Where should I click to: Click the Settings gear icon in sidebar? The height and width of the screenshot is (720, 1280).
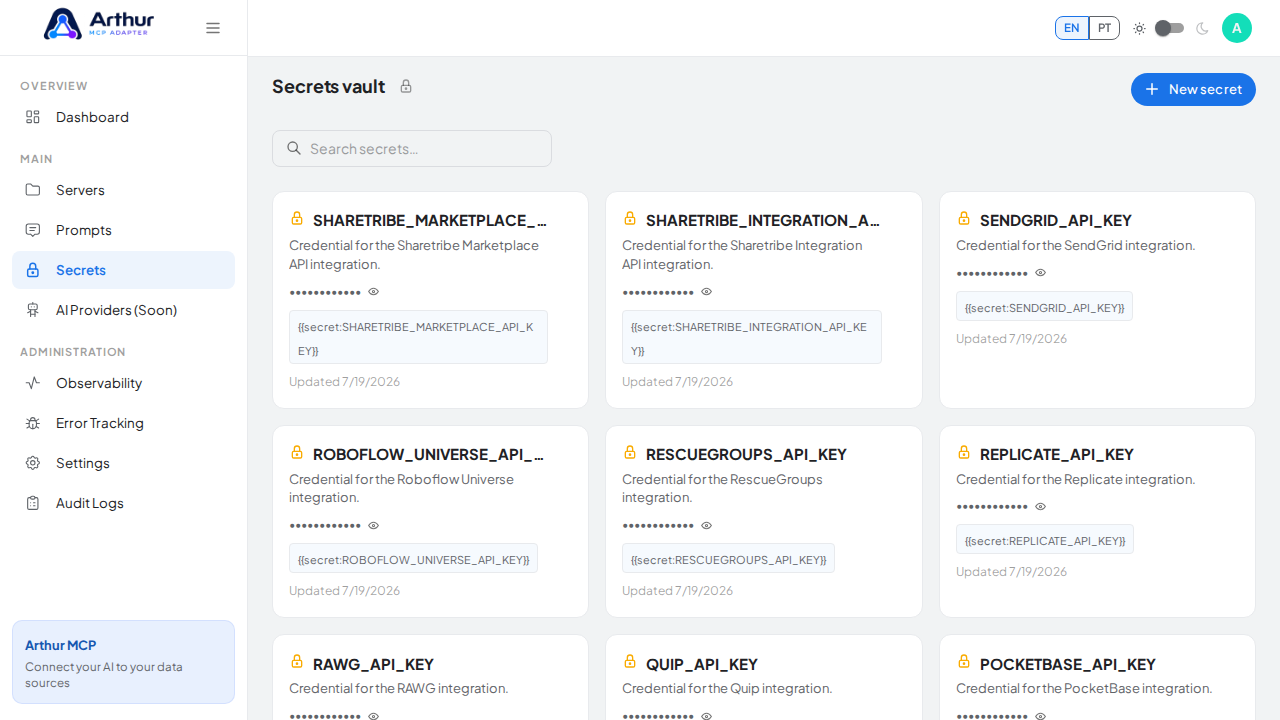tap(33, 463)
